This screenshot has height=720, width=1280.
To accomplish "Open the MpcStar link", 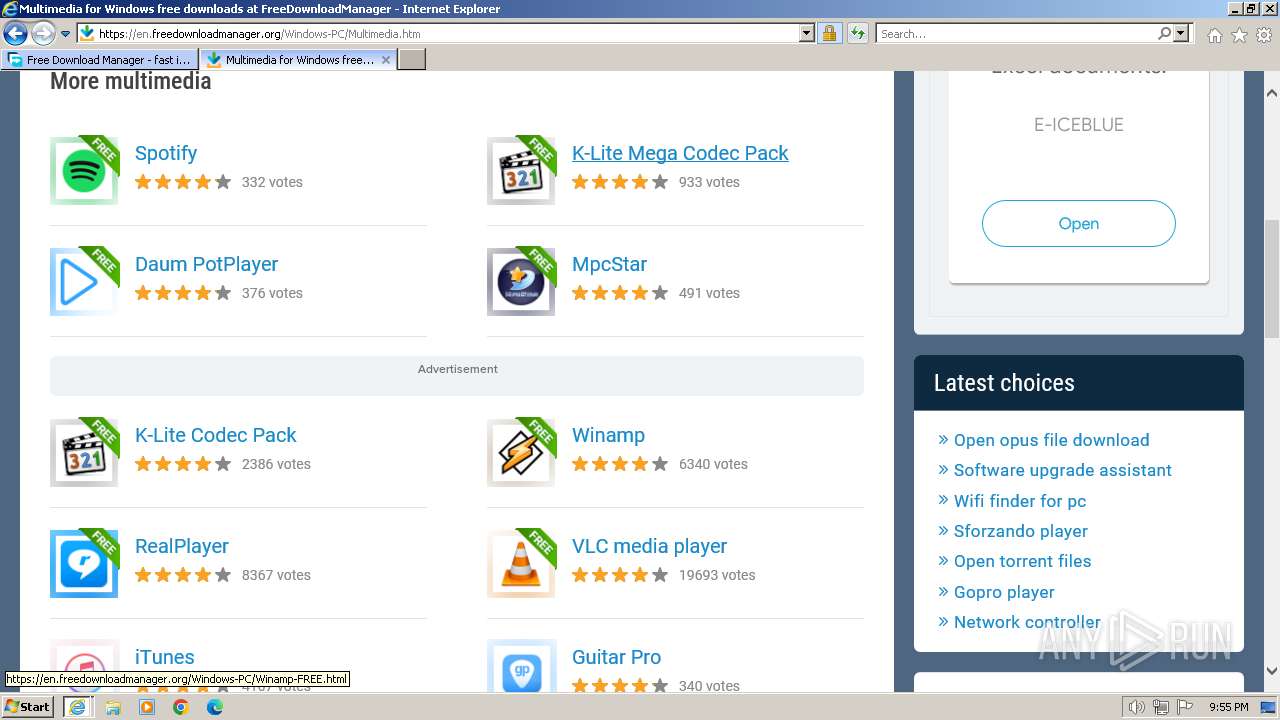I will (609, 264).
